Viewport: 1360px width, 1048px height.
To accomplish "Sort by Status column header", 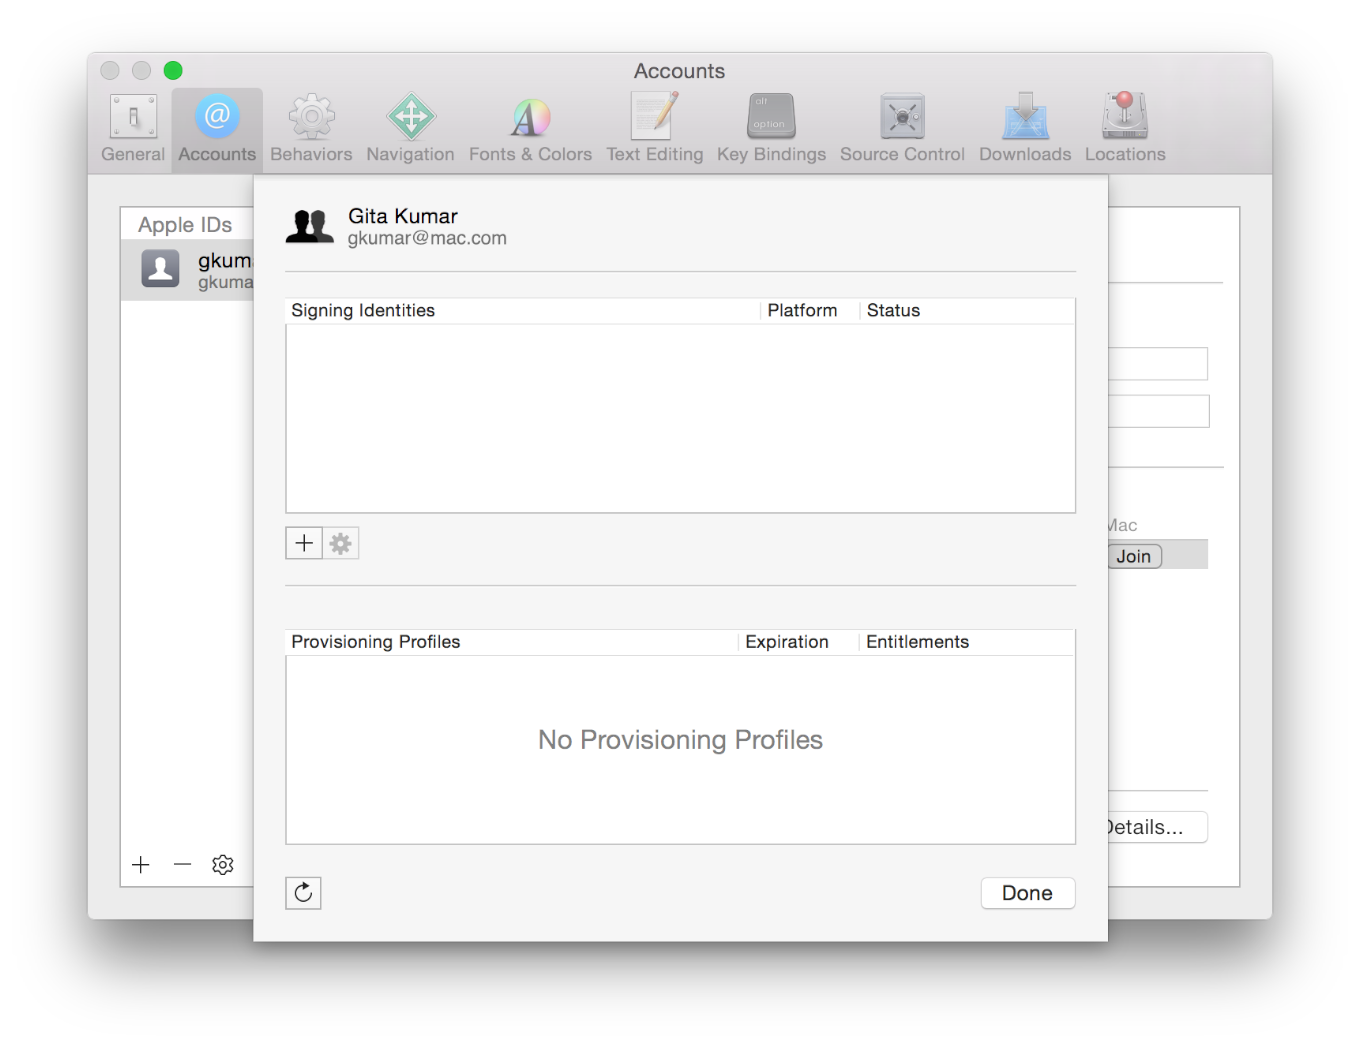I will [967, 310].
